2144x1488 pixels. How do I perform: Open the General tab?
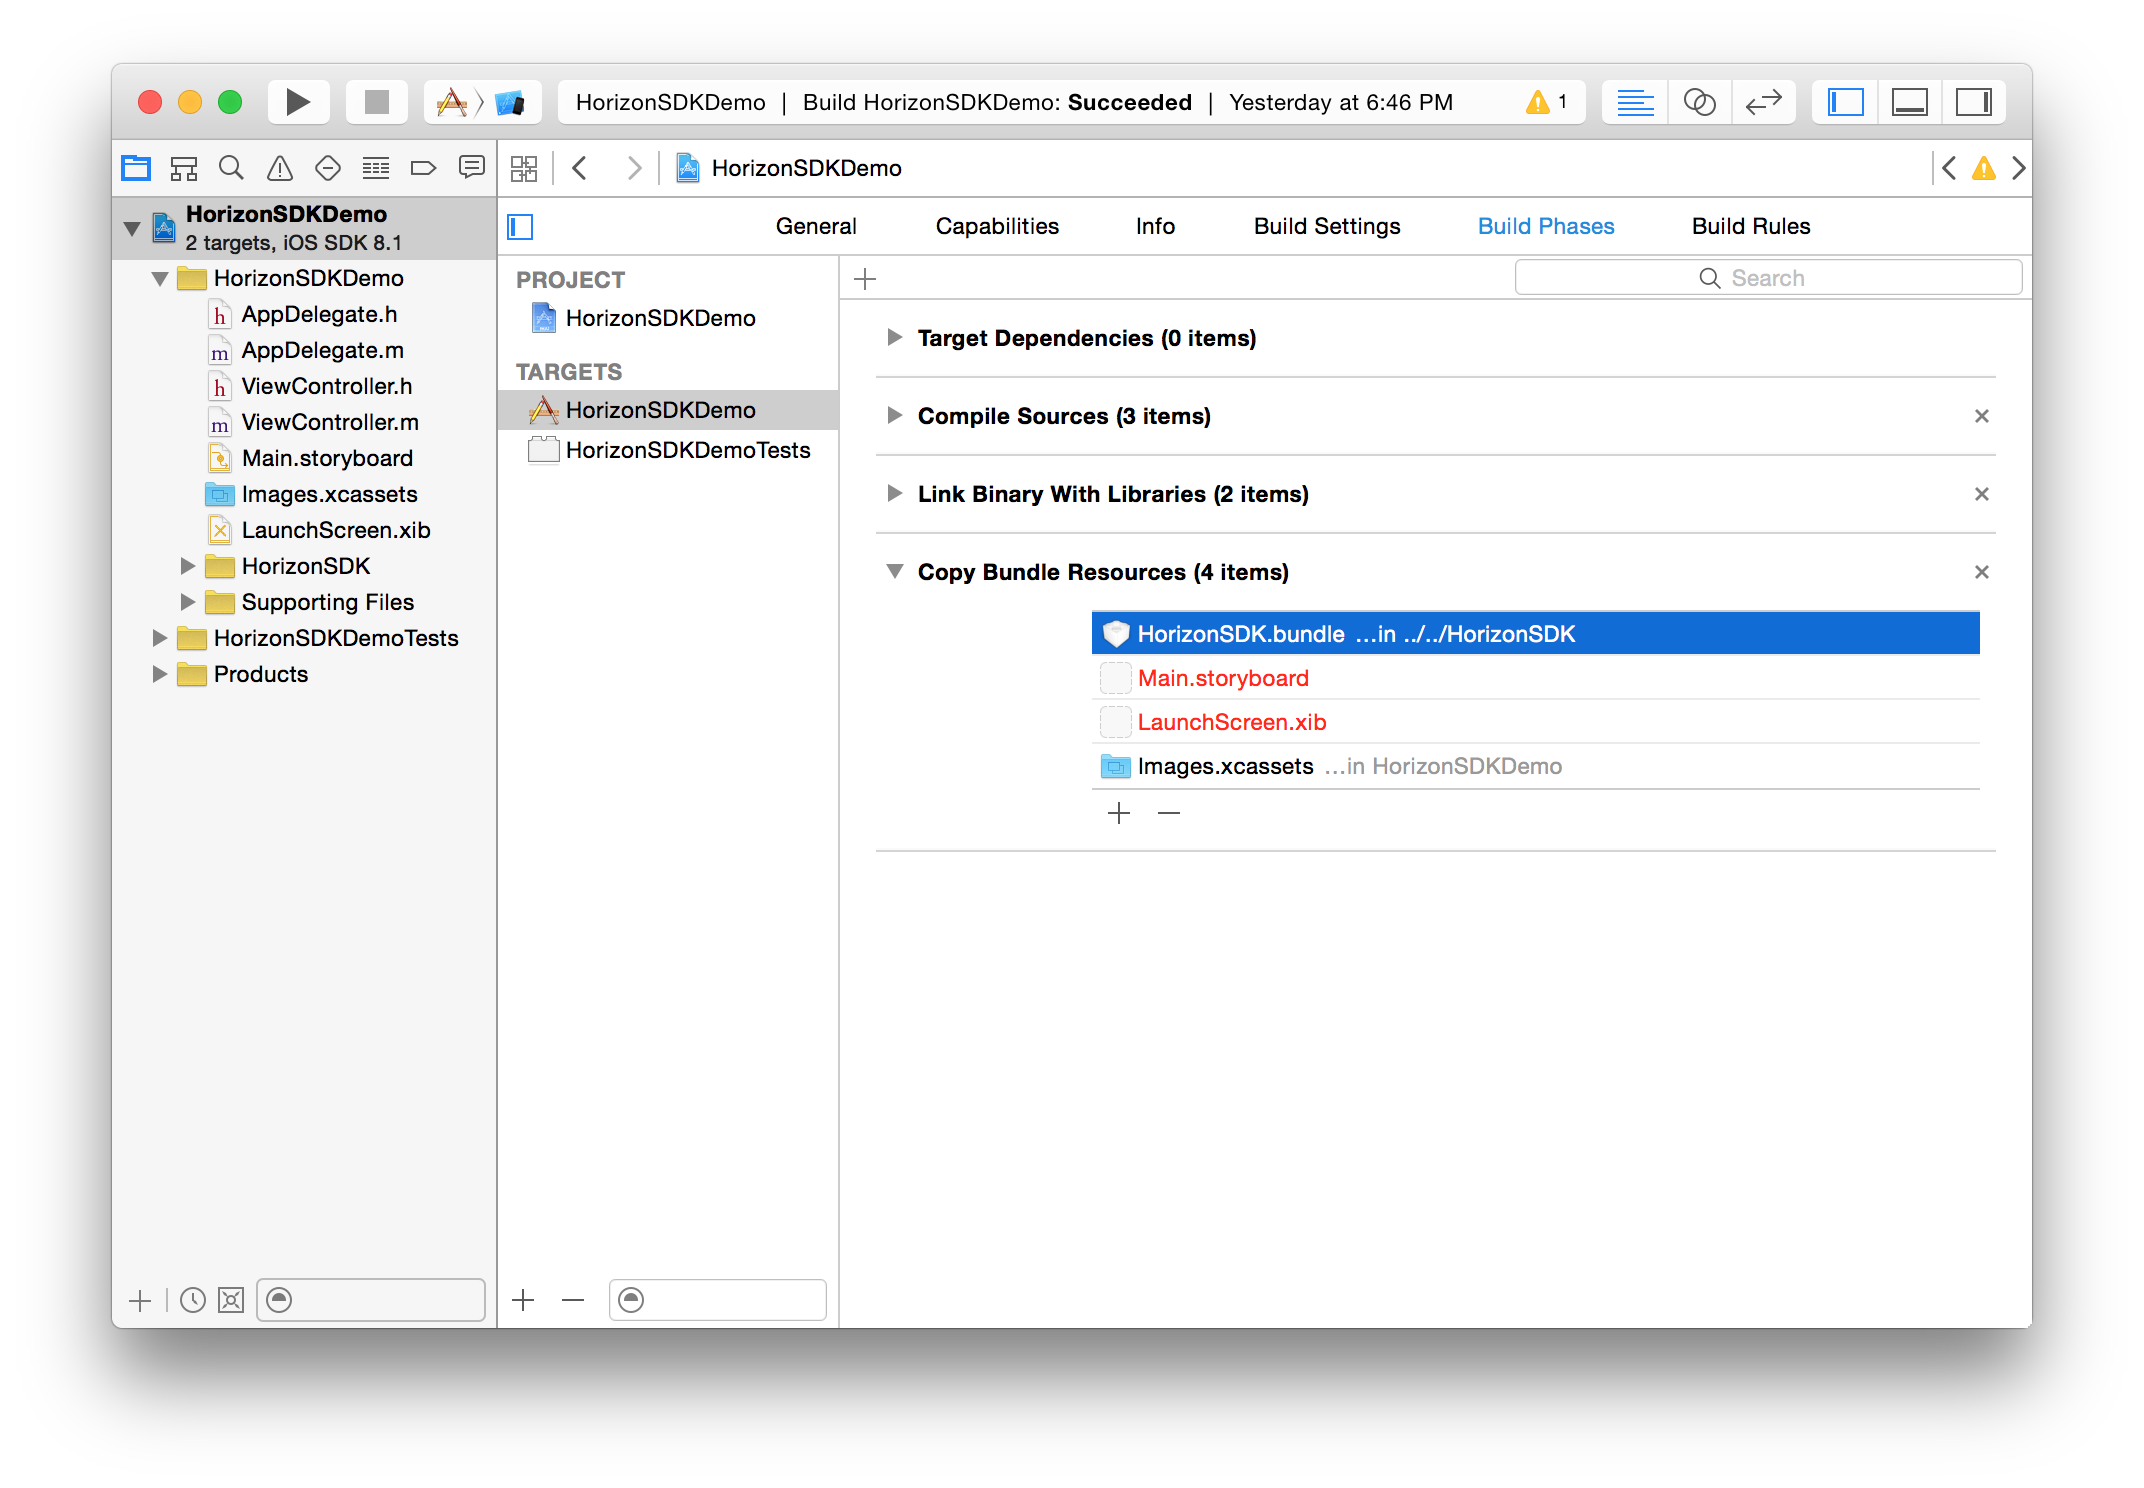coord(816,227)
